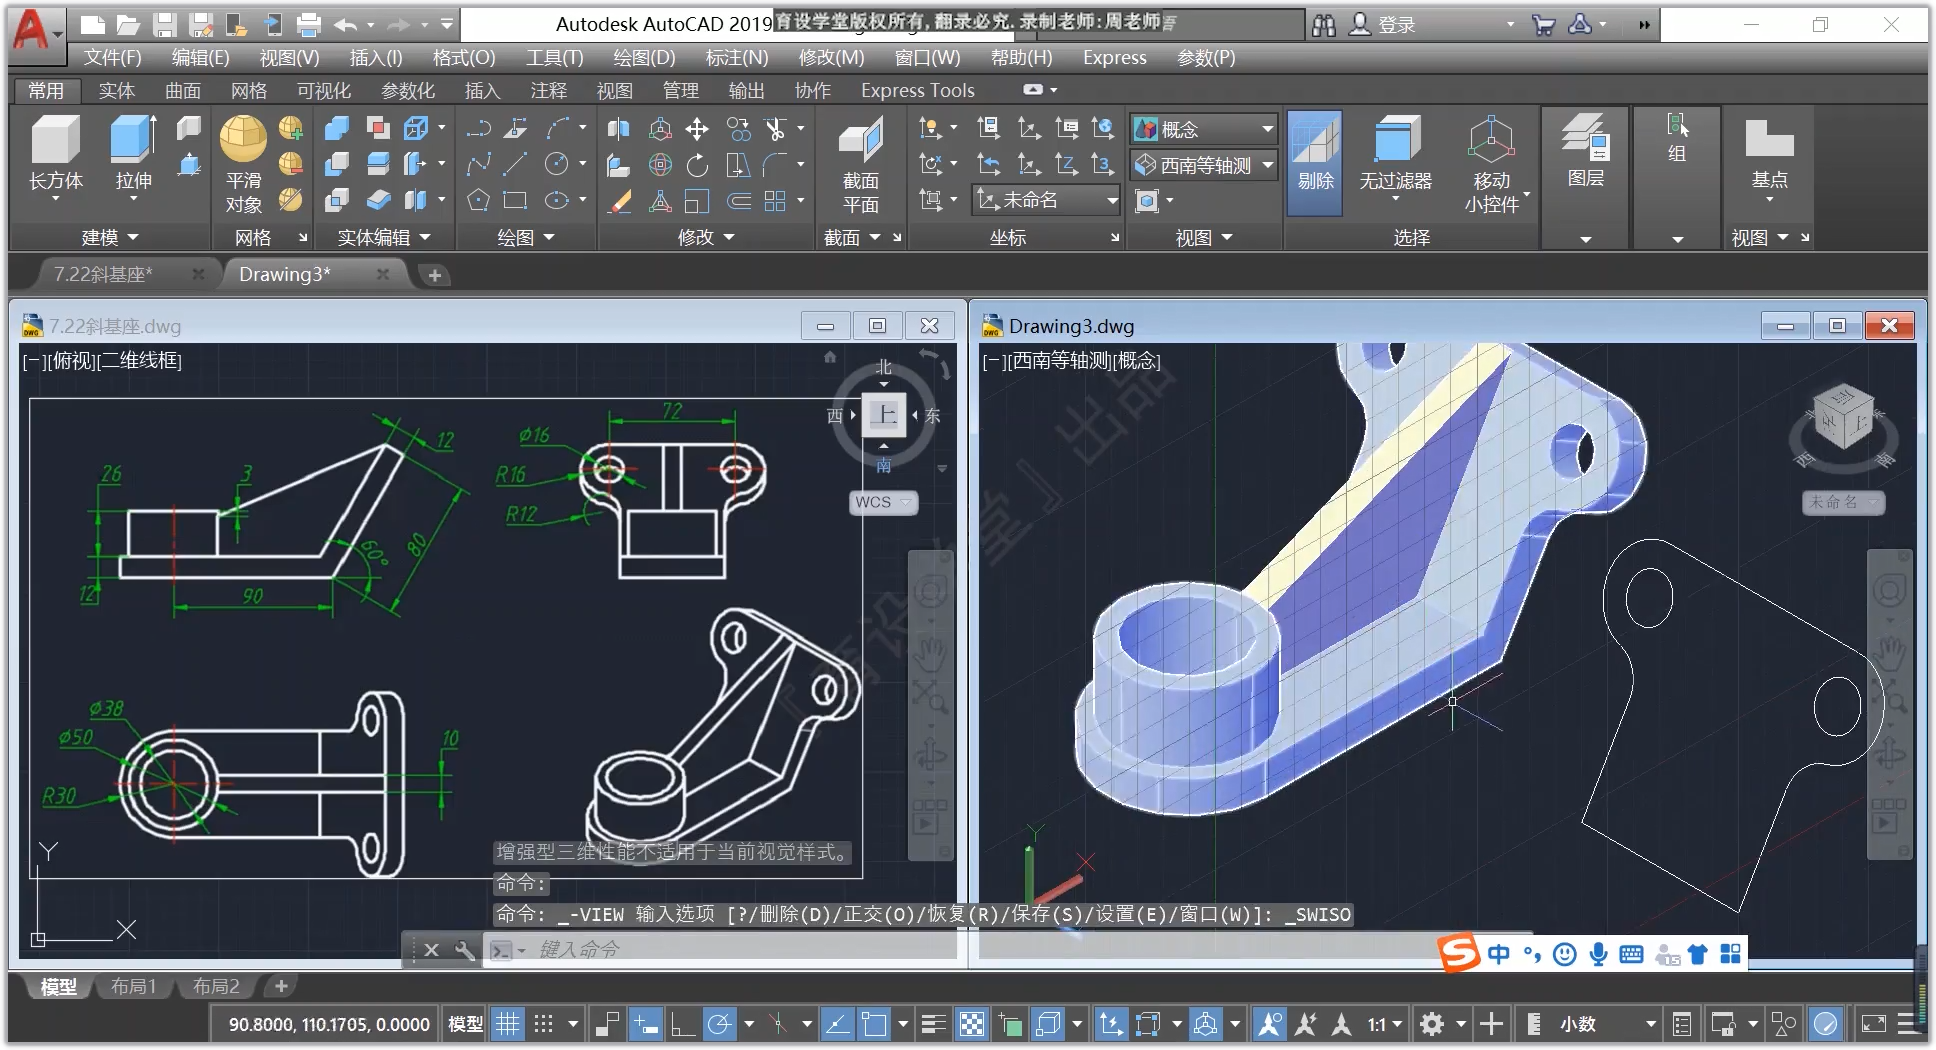Switch to the 布局1 layout tab

coord(133,987)
